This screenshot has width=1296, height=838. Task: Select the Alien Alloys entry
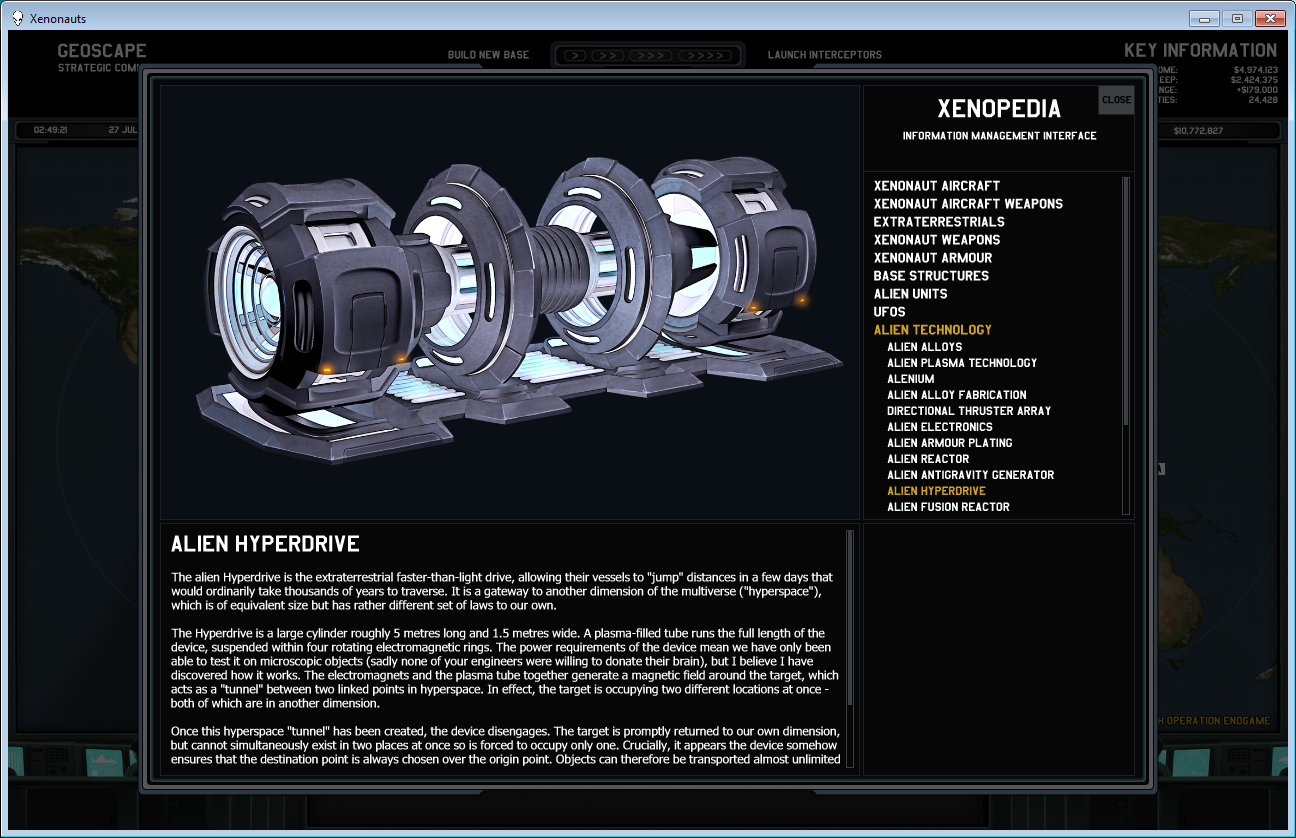click(924, 347)
